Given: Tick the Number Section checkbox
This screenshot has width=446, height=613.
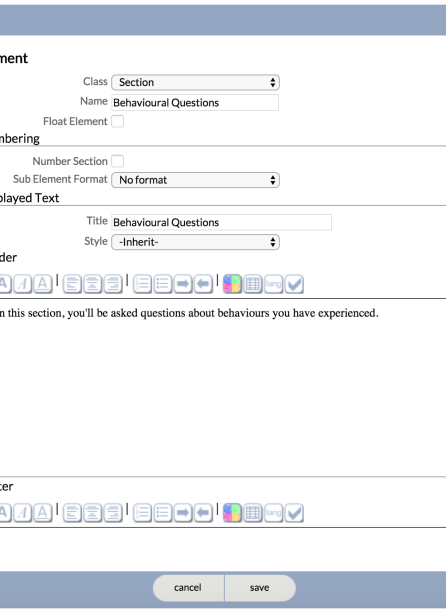Looking at the screenshot, I should [x=118, y=161].
